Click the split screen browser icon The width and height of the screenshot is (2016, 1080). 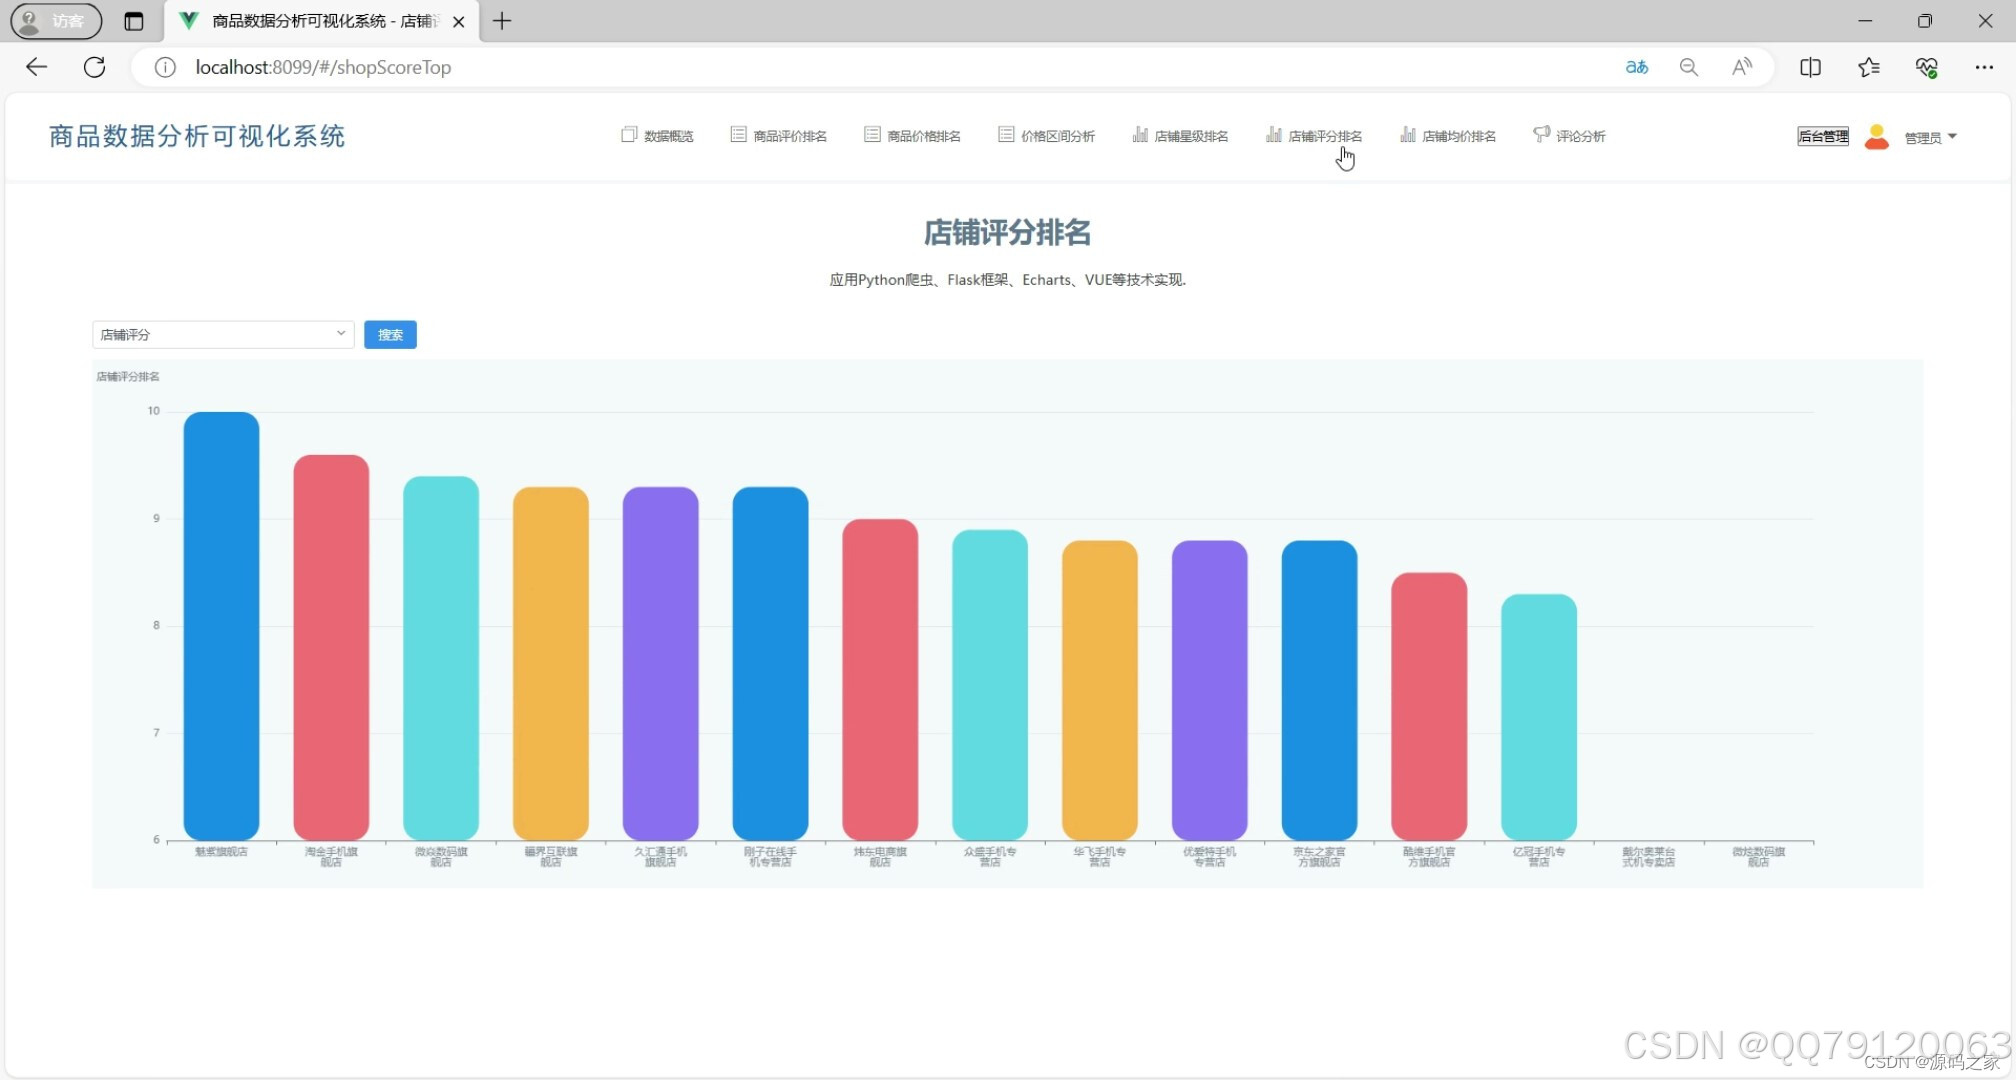pos(1810,67)
